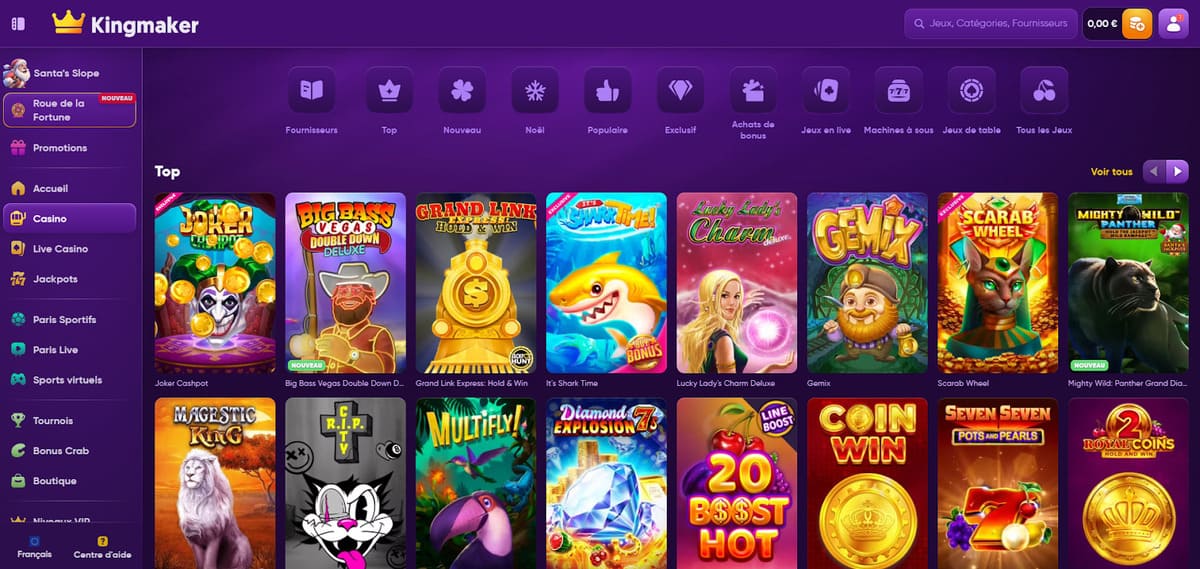The image size is (1200, 569).
Task: Collapse the sidebar with the panel toggle
Action: (x=18, y=23)
